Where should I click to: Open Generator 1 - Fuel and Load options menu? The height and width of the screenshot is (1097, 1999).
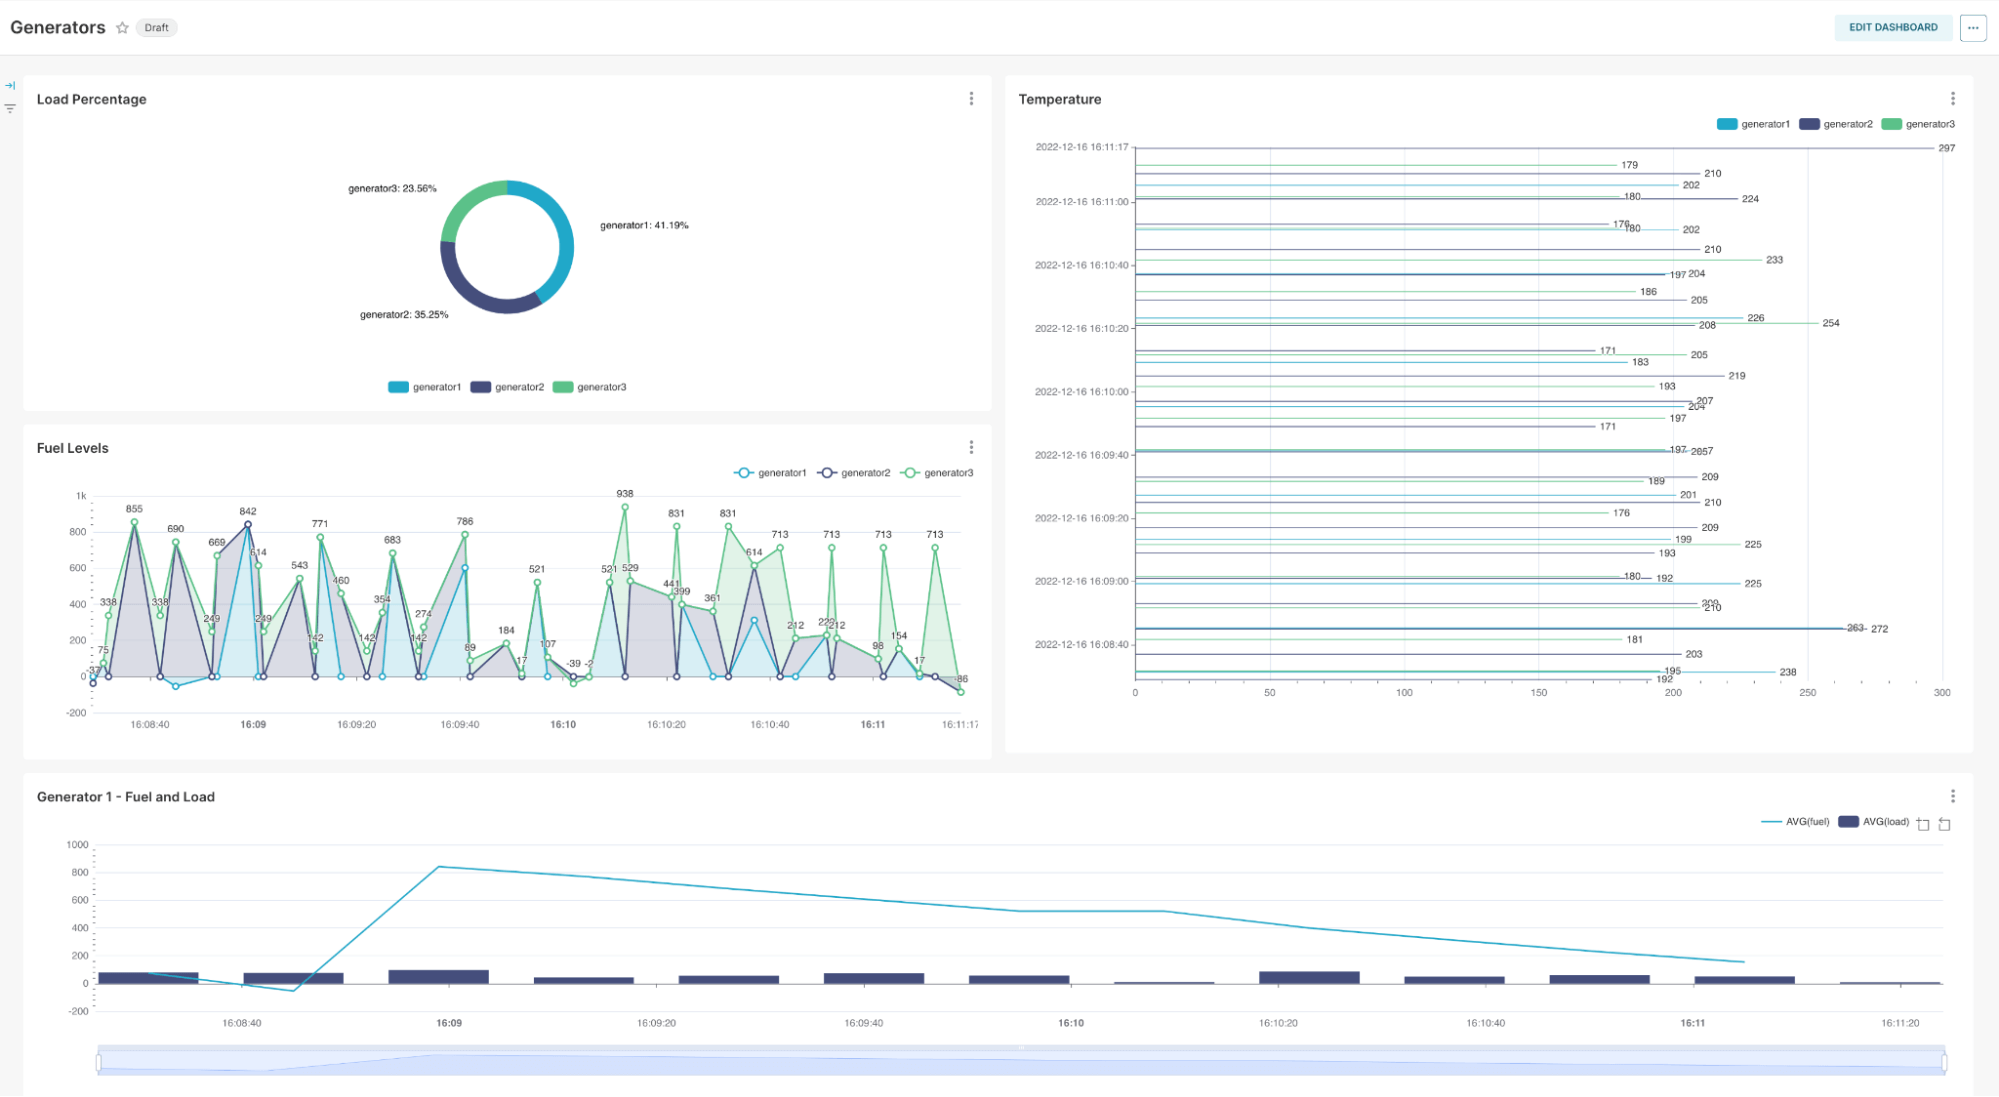click(1952, 796)
